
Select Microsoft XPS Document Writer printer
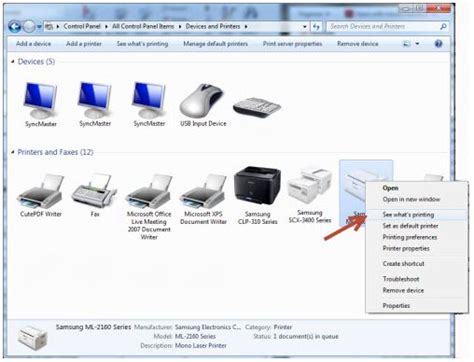203,199
